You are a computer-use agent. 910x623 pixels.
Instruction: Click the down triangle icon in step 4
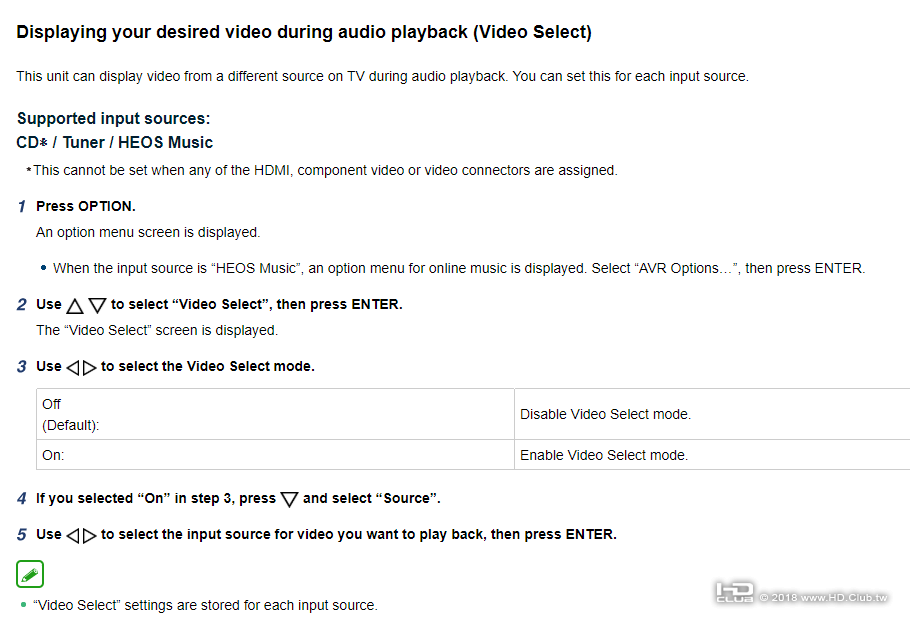coord(290,499)
